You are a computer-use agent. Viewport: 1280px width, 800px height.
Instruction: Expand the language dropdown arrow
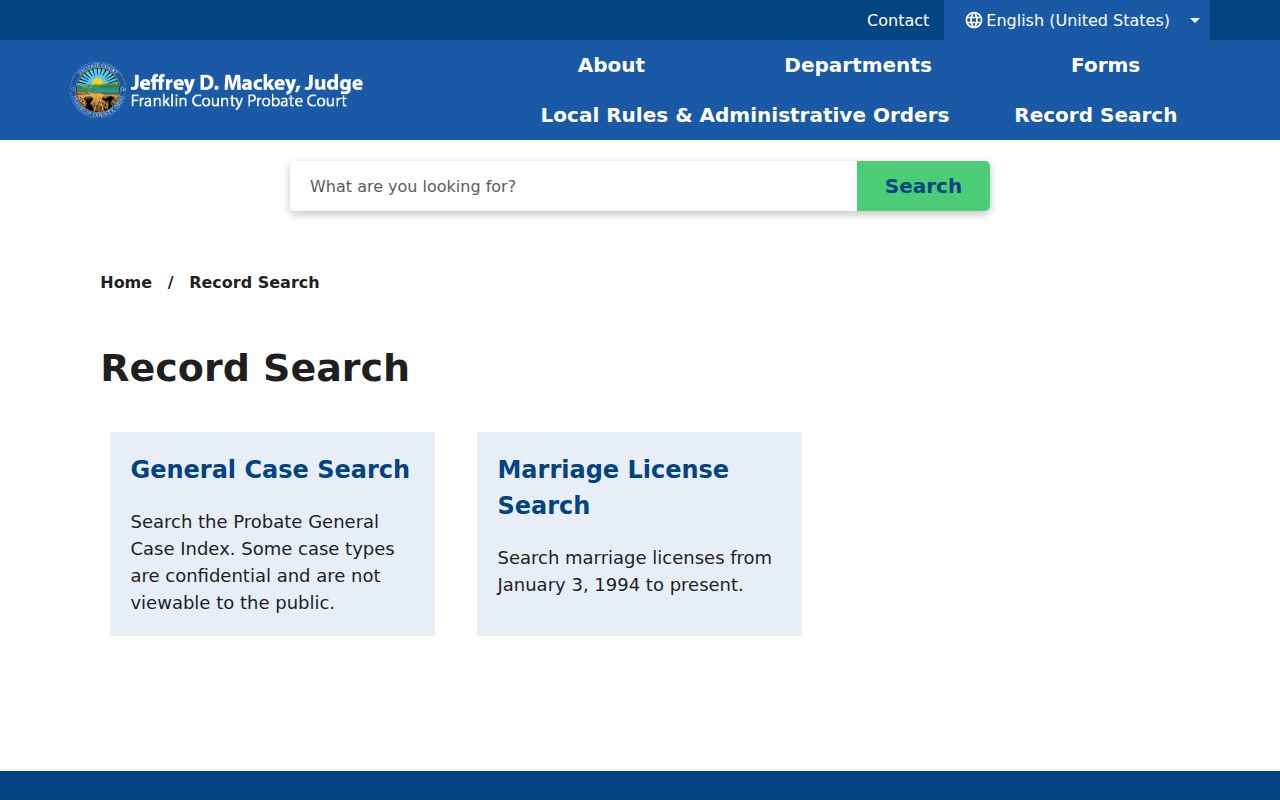[1194, 20]
